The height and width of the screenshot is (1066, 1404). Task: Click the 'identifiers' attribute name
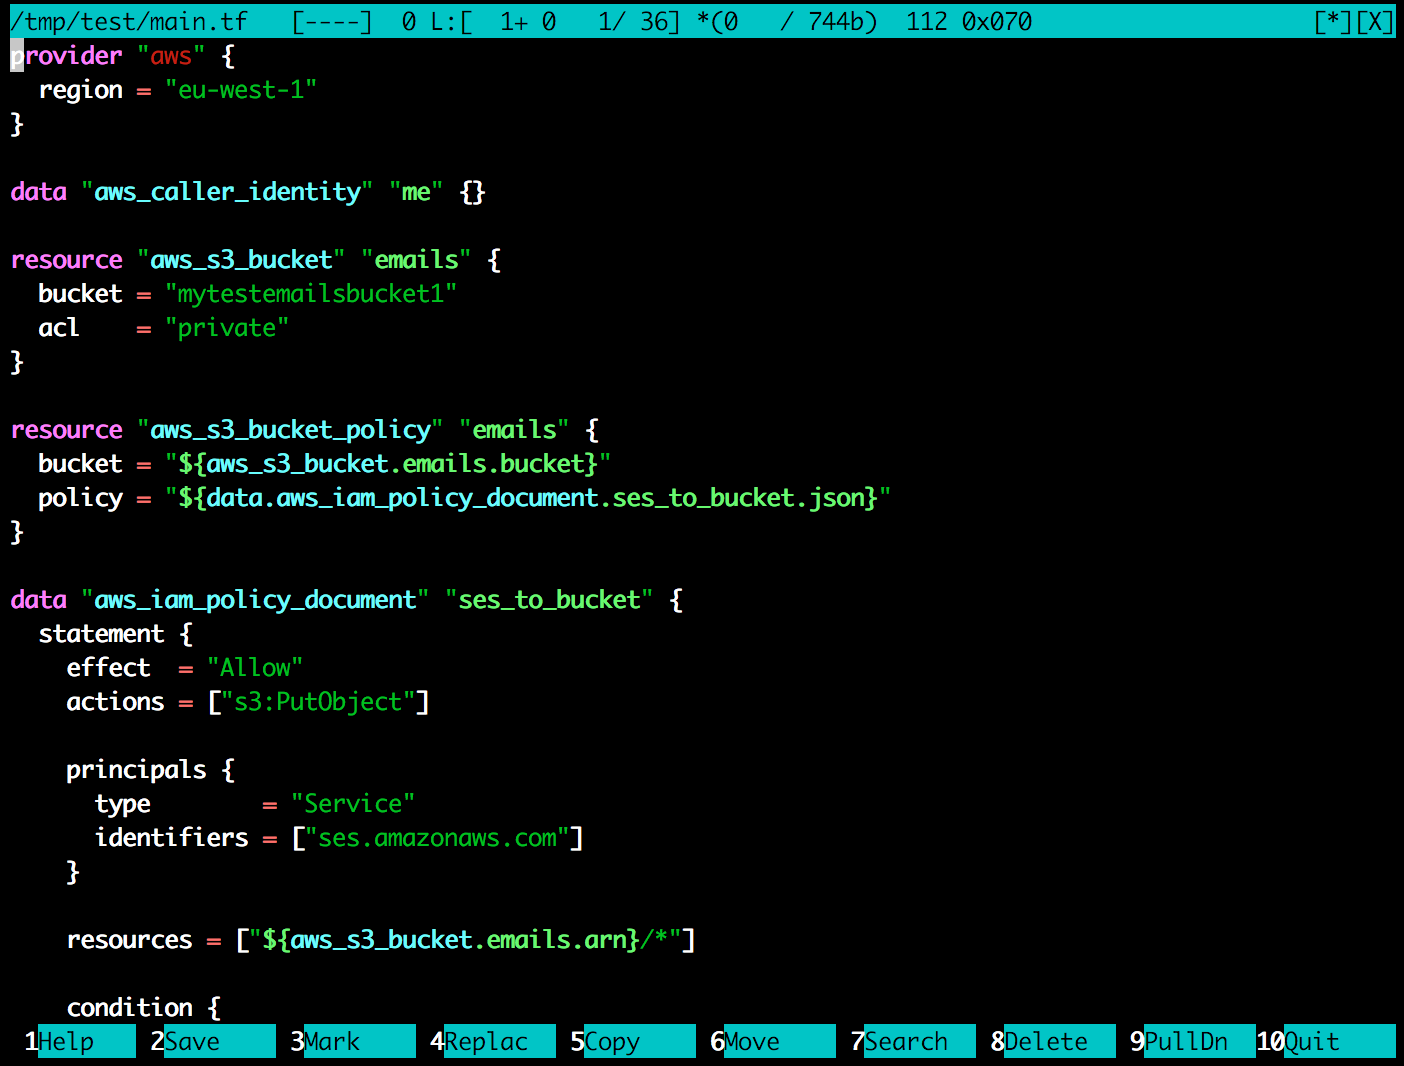click(171, 838)
